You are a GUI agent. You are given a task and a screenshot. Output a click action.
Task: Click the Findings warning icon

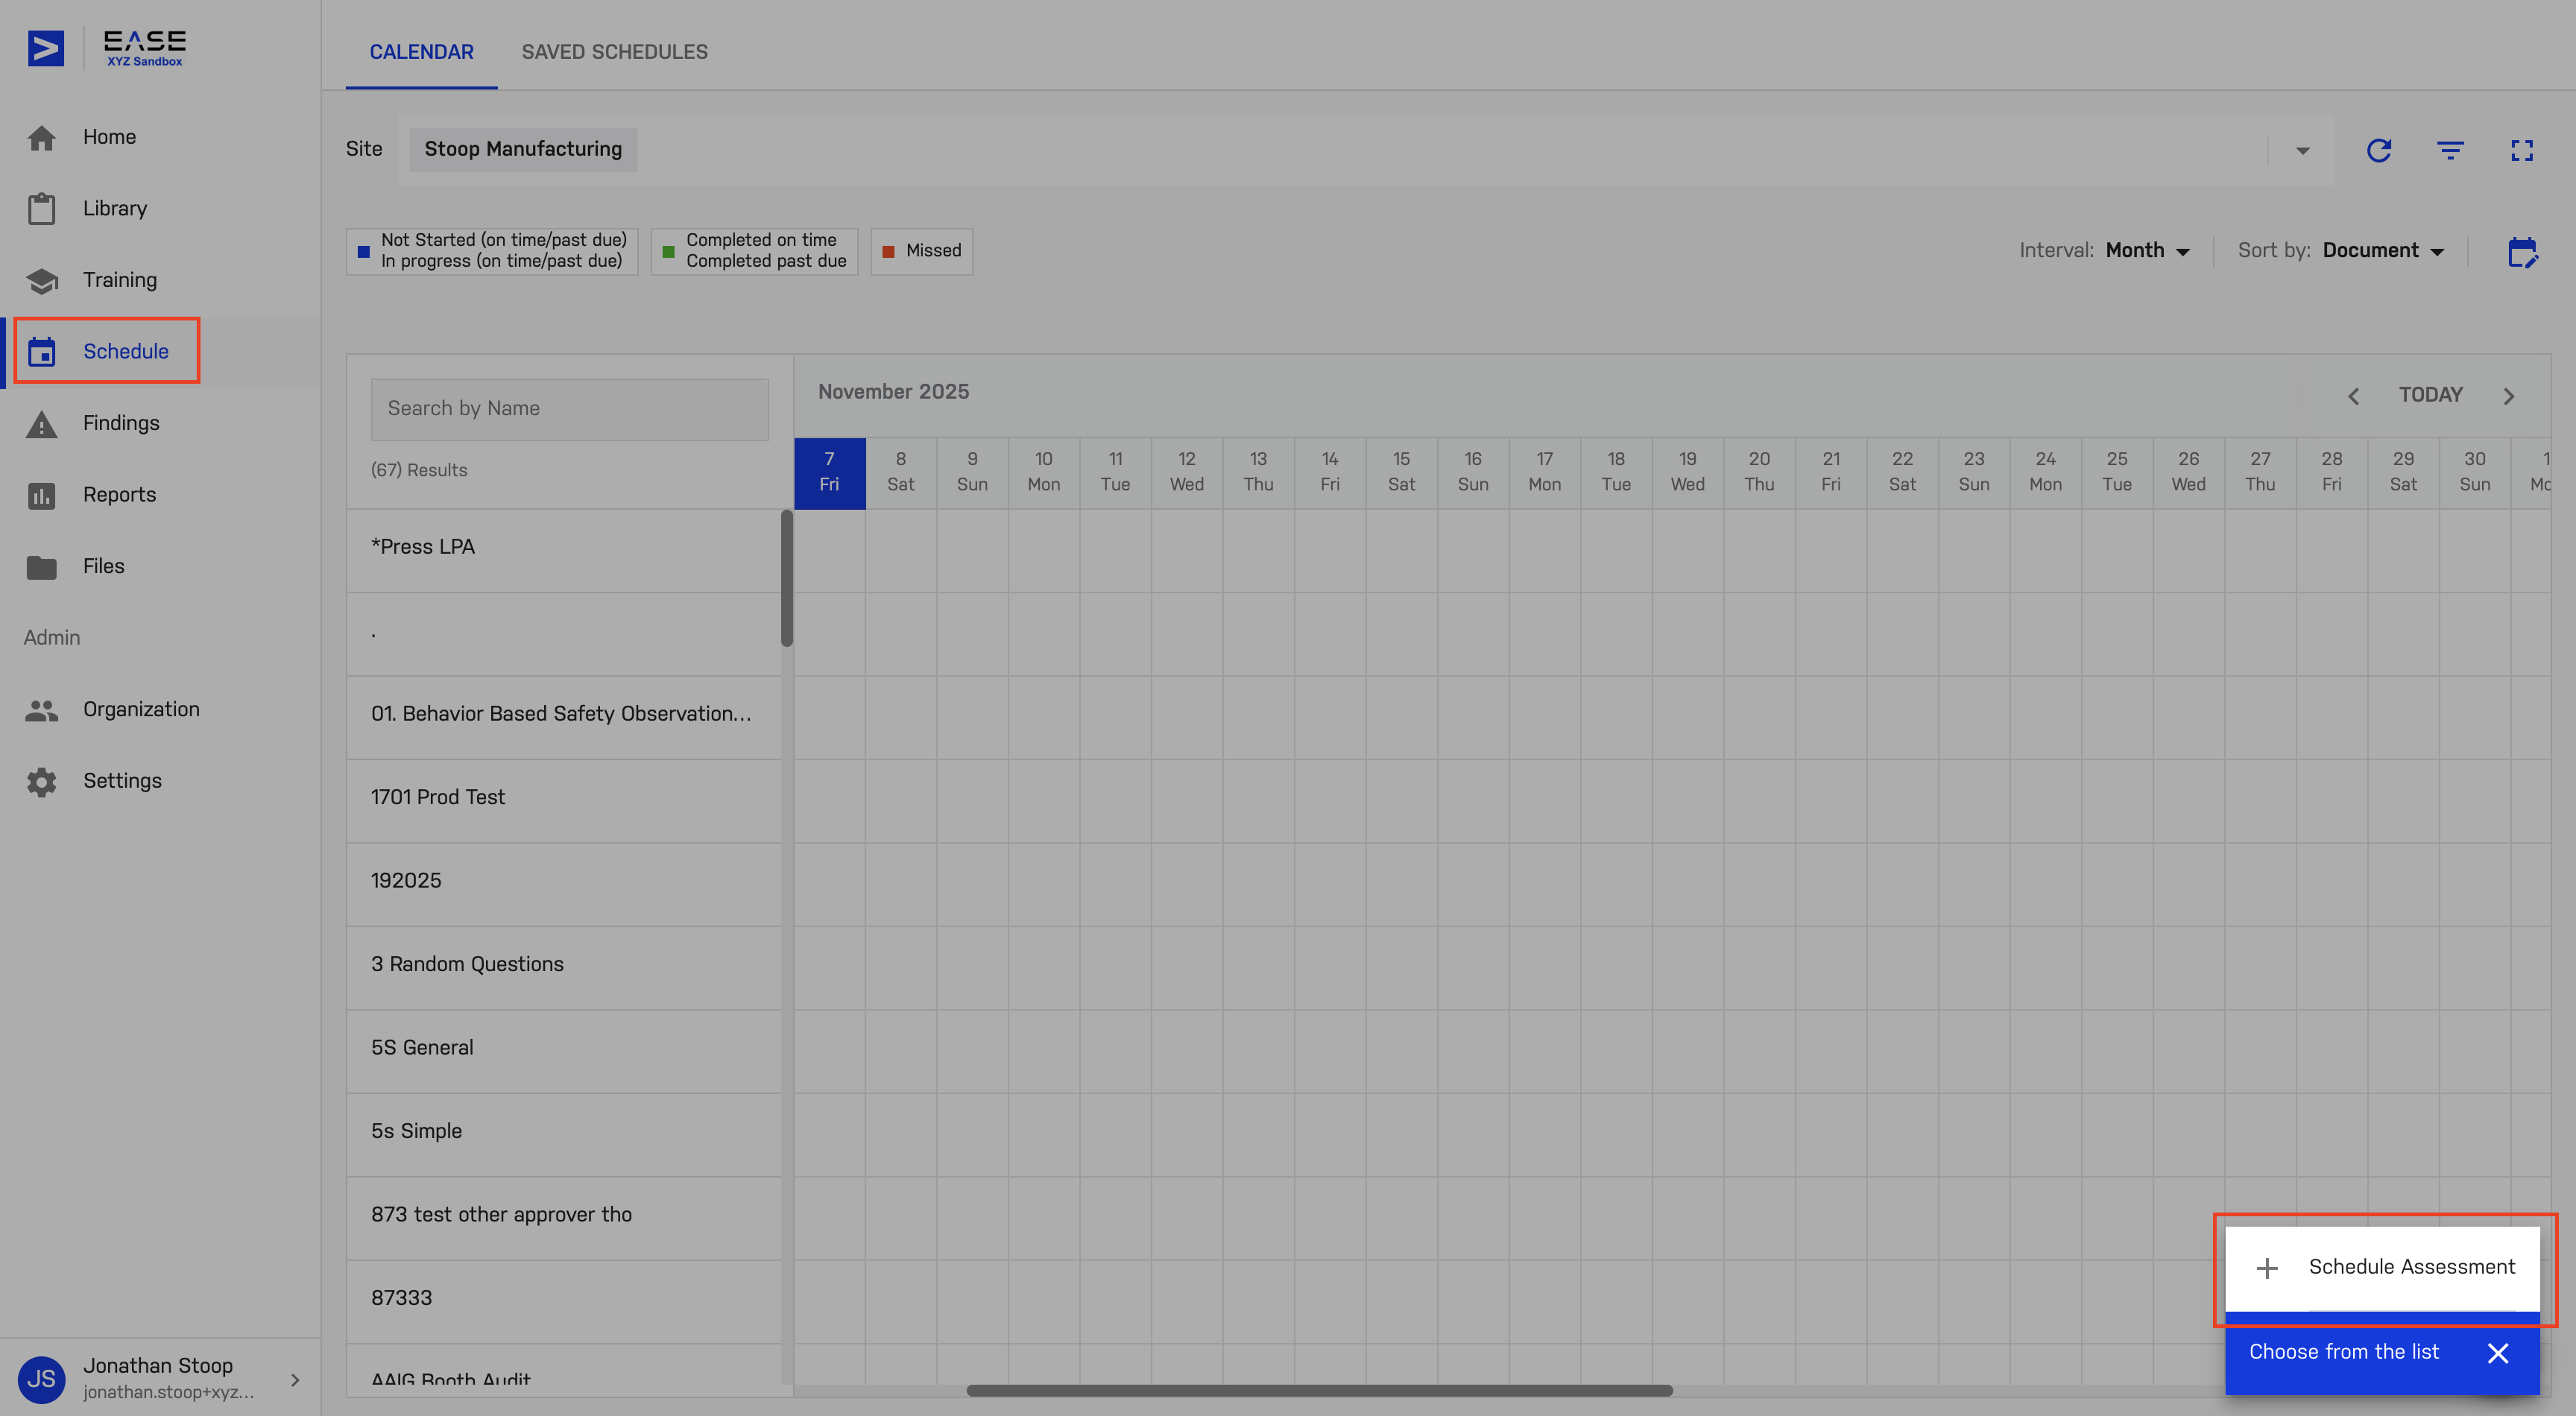click(42, 423)
